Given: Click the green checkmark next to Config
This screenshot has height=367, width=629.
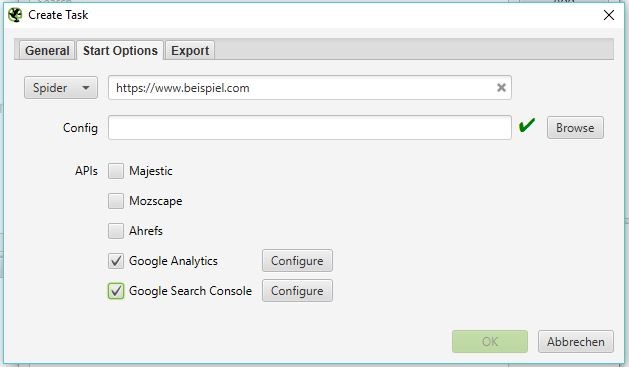Looking at the screenshot, I should point(527,125).
